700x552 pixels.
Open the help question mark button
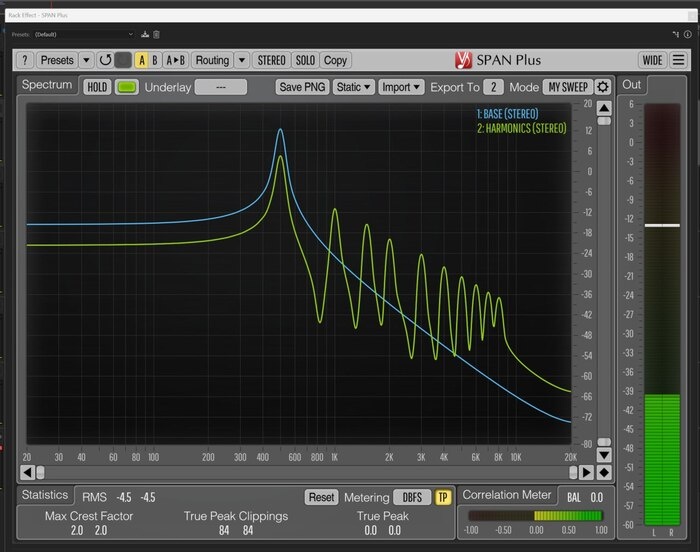pyautogui.click(x=25, y=60)
